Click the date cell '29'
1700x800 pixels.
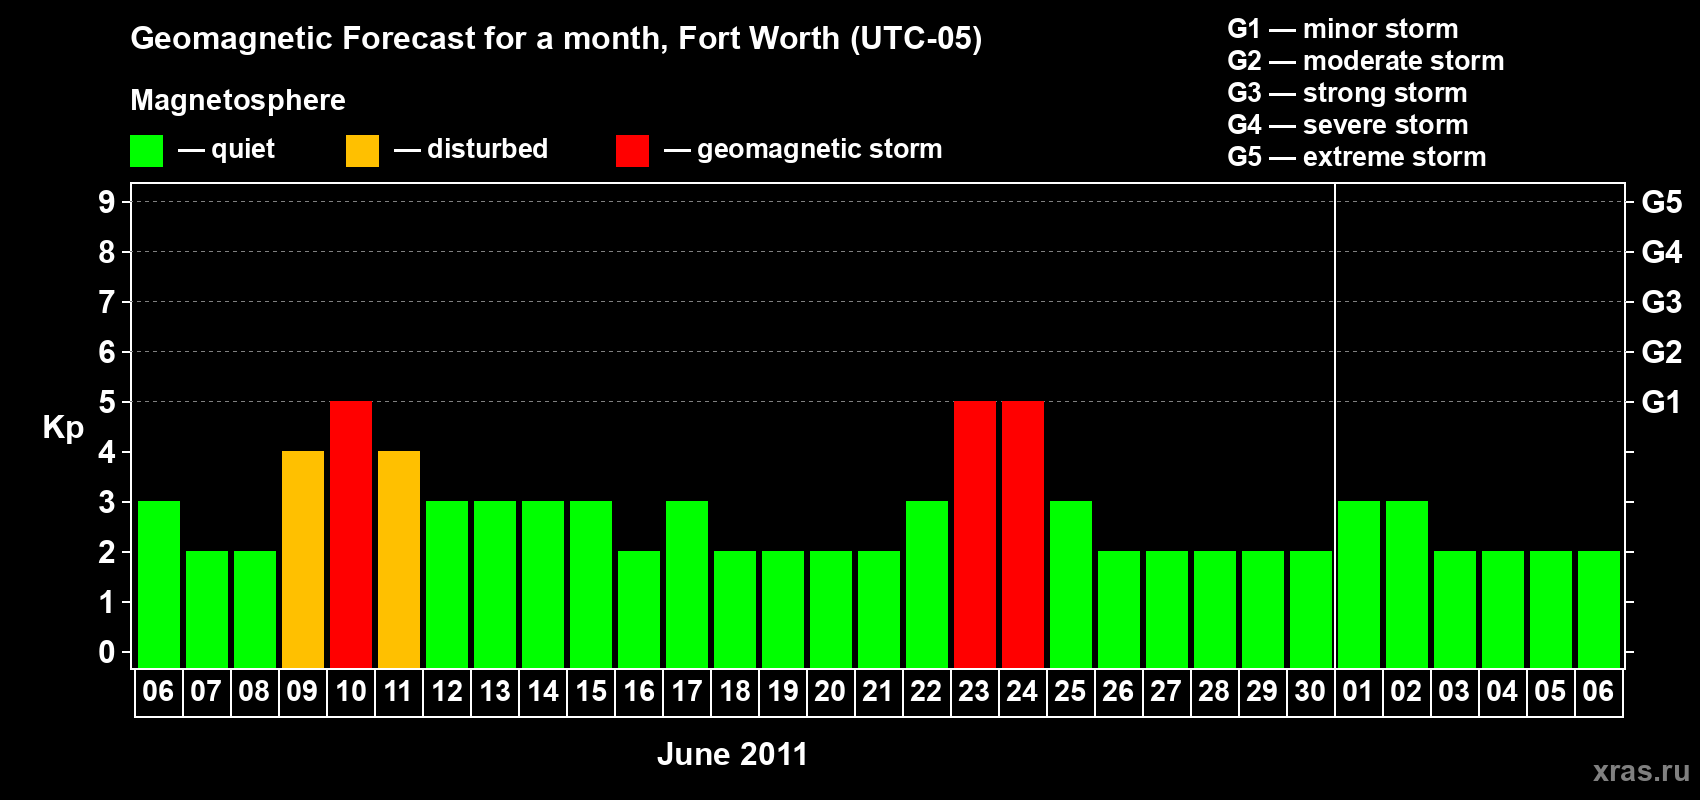(x=1262, y=692)
